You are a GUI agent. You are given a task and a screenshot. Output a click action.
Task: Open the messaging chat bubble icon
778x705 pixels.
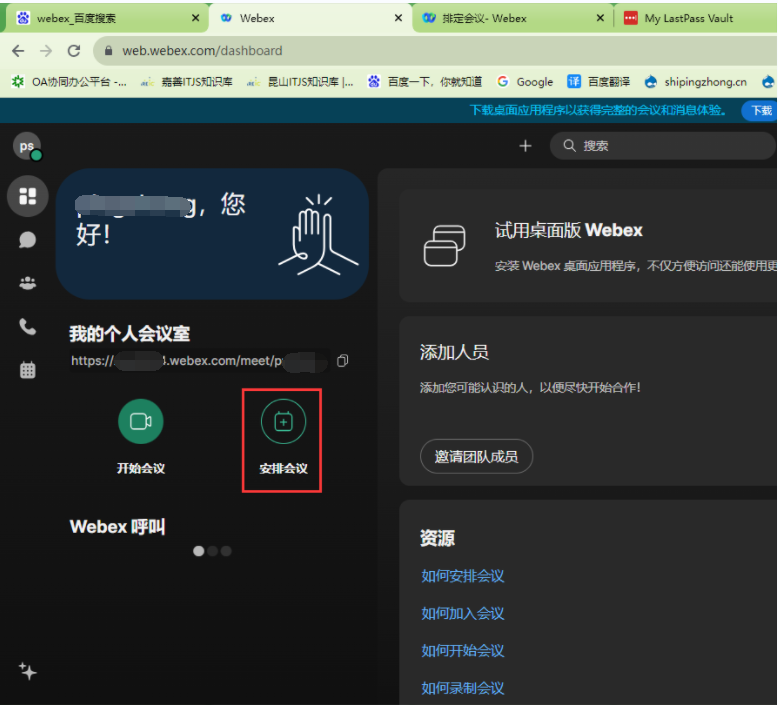[28, 240]
